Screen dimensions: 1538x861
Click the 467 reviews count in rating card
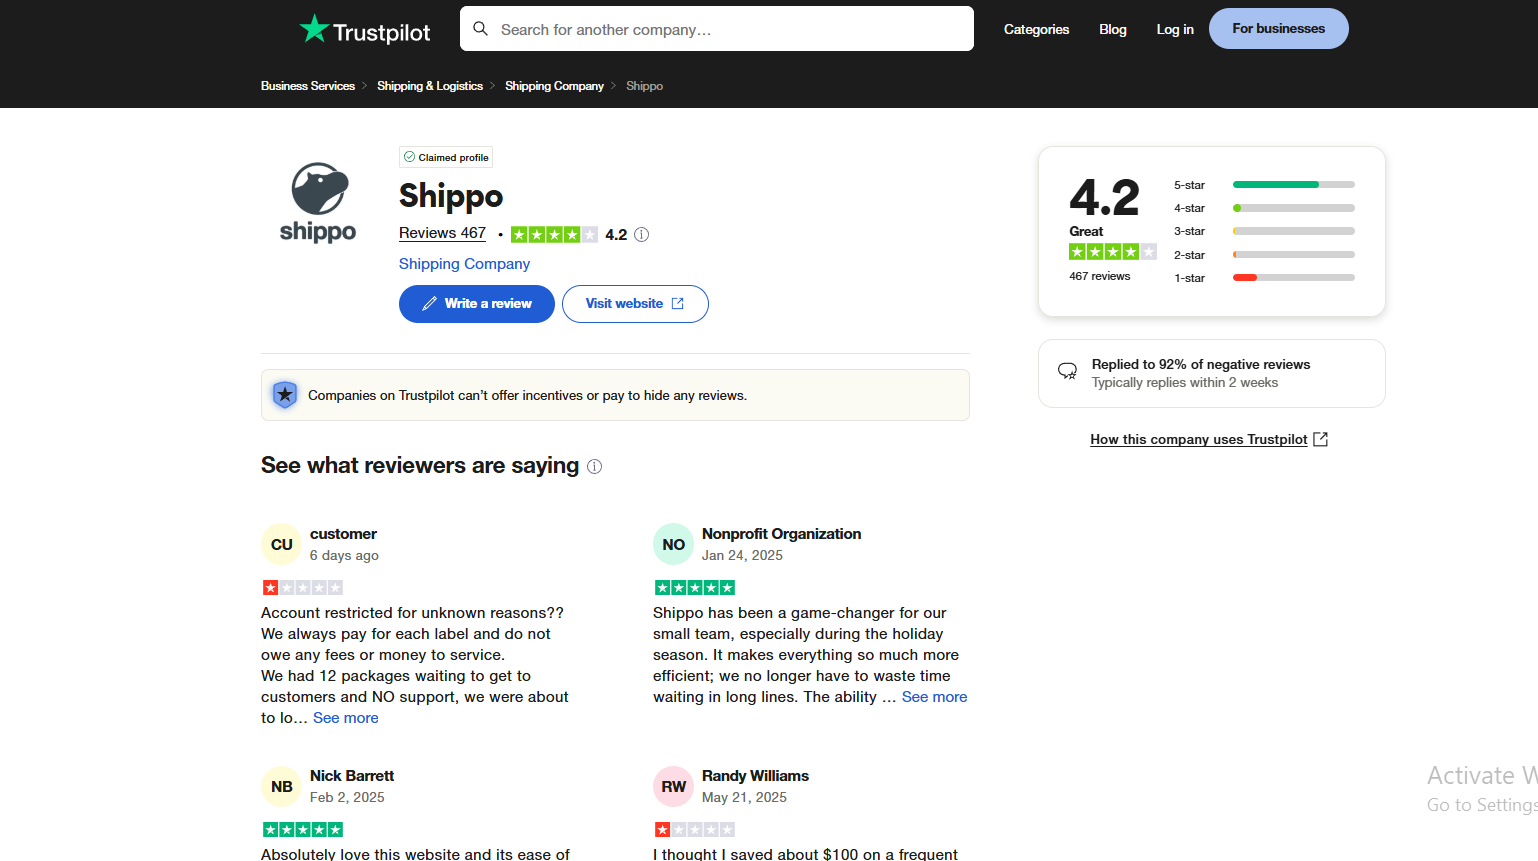click(x=1099, y=276)
